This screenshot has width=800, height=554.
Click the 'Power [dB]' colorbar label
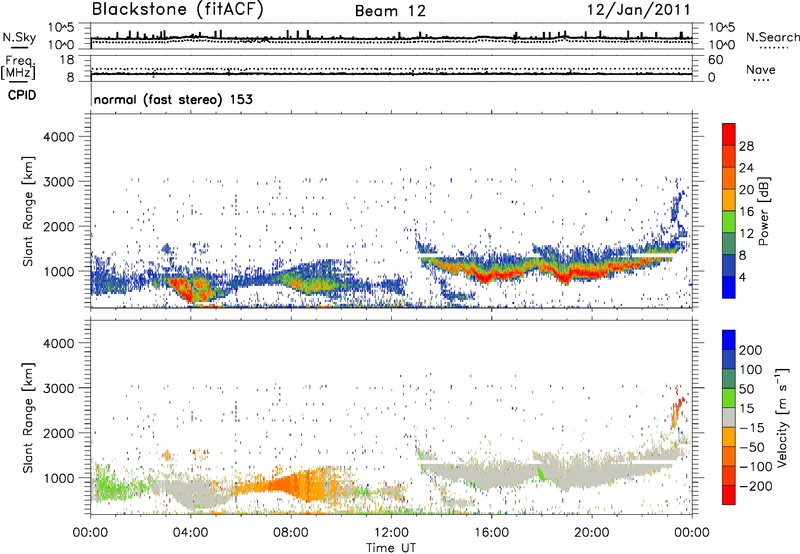pyautogui.click(x=764, y=211)
